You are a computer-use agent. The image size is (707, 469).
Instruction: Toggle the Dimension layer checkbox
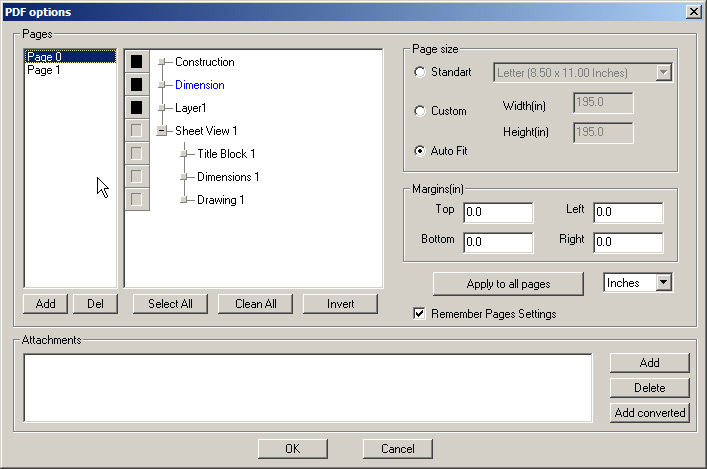point(137,85)
